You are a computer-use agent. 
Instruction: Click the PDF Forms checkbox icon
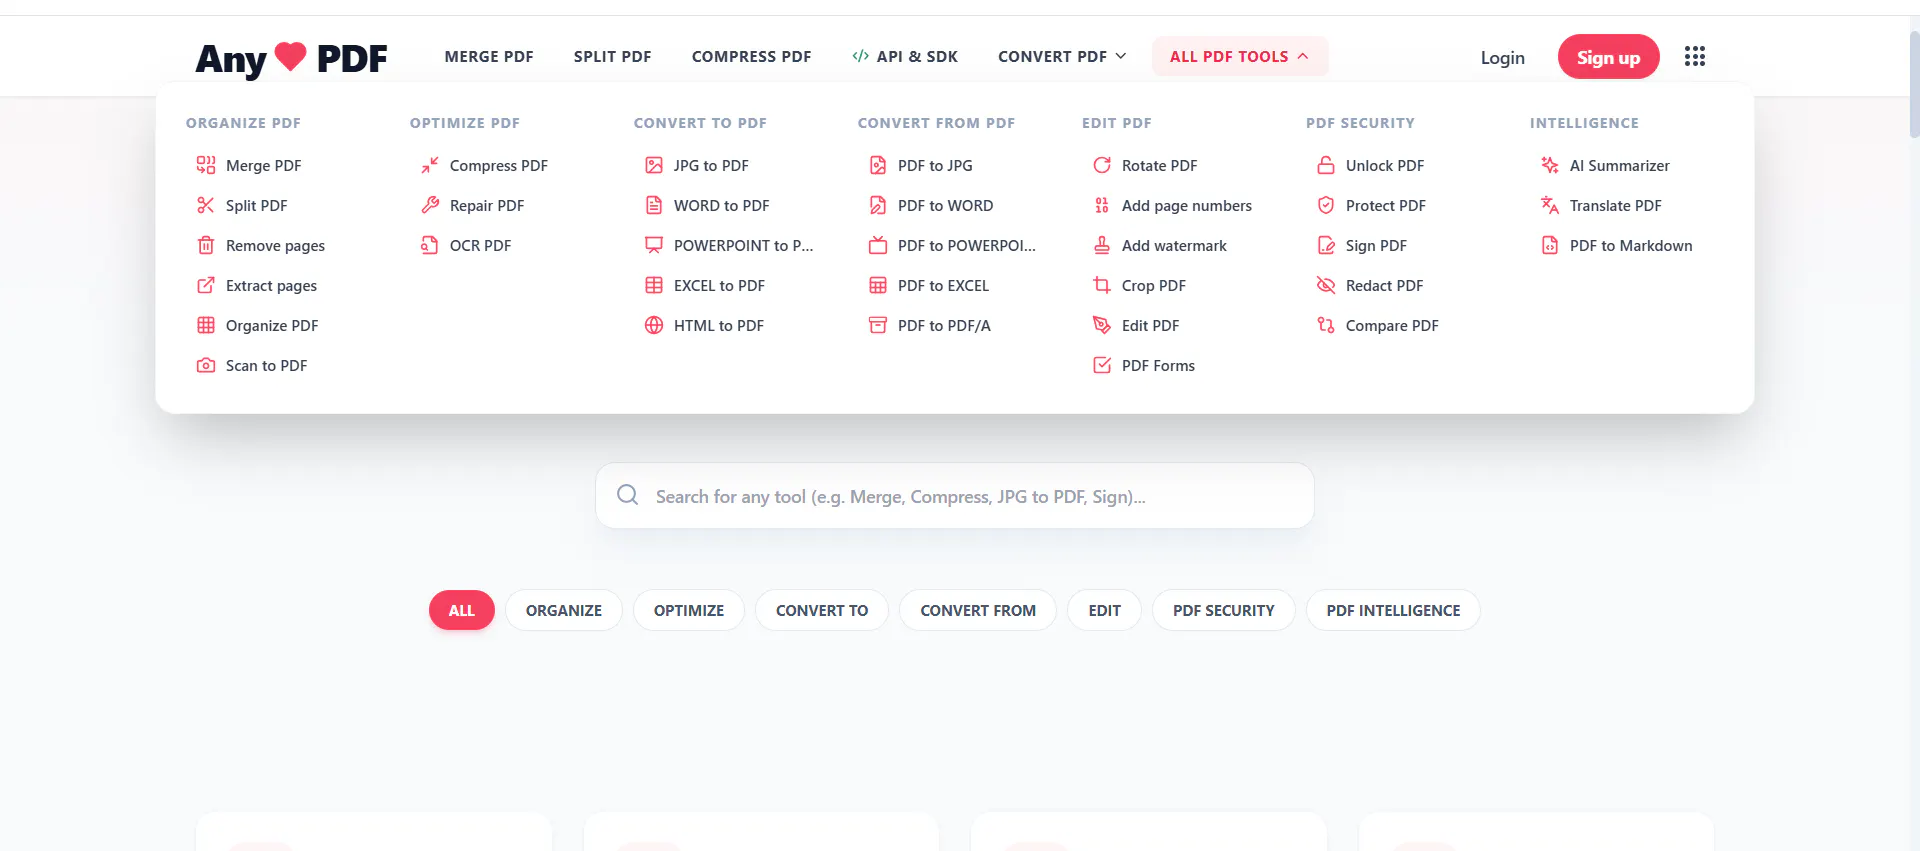pos(1102,365)
